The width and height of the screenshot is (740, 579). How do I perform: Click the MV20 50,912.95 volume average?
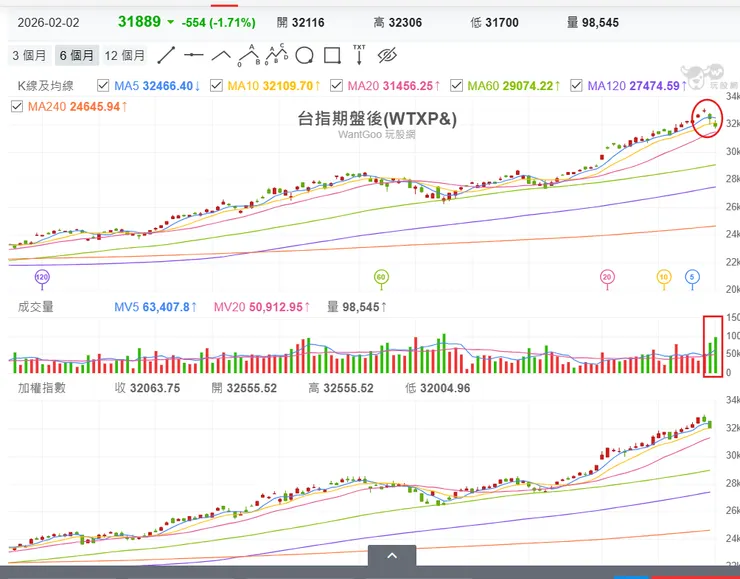point(262,307)
